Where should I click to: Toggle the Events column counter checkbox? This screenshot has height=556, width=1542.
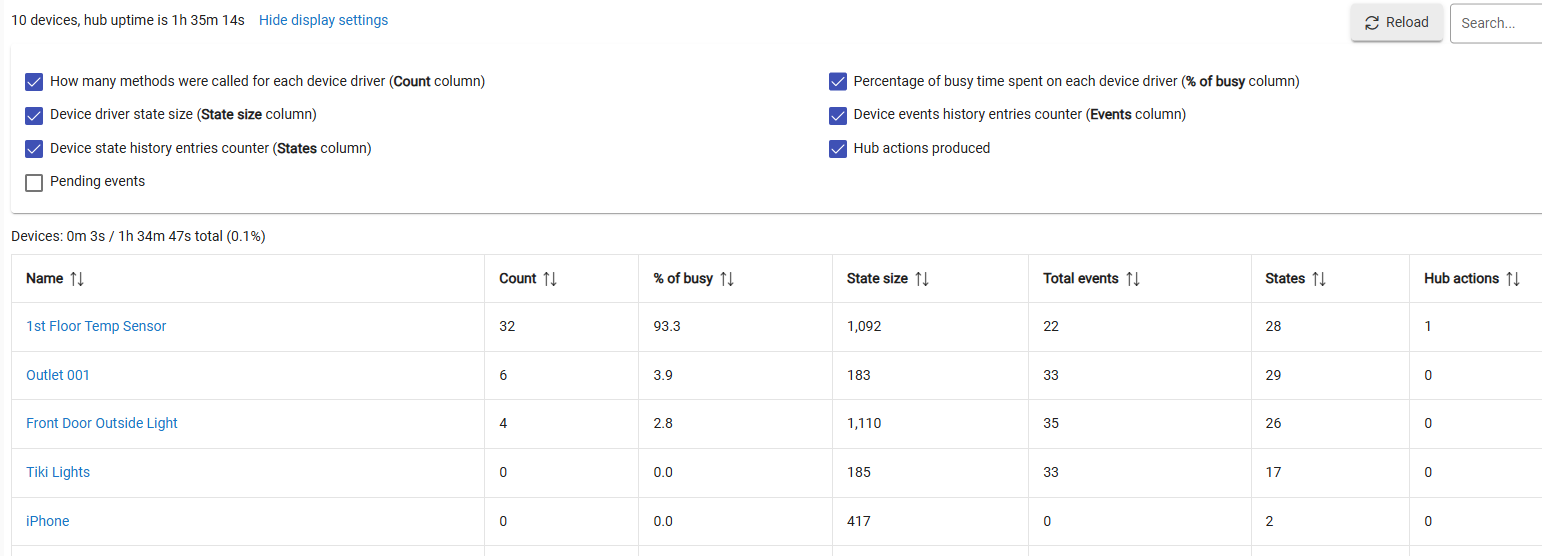click(x=838, y=115)
